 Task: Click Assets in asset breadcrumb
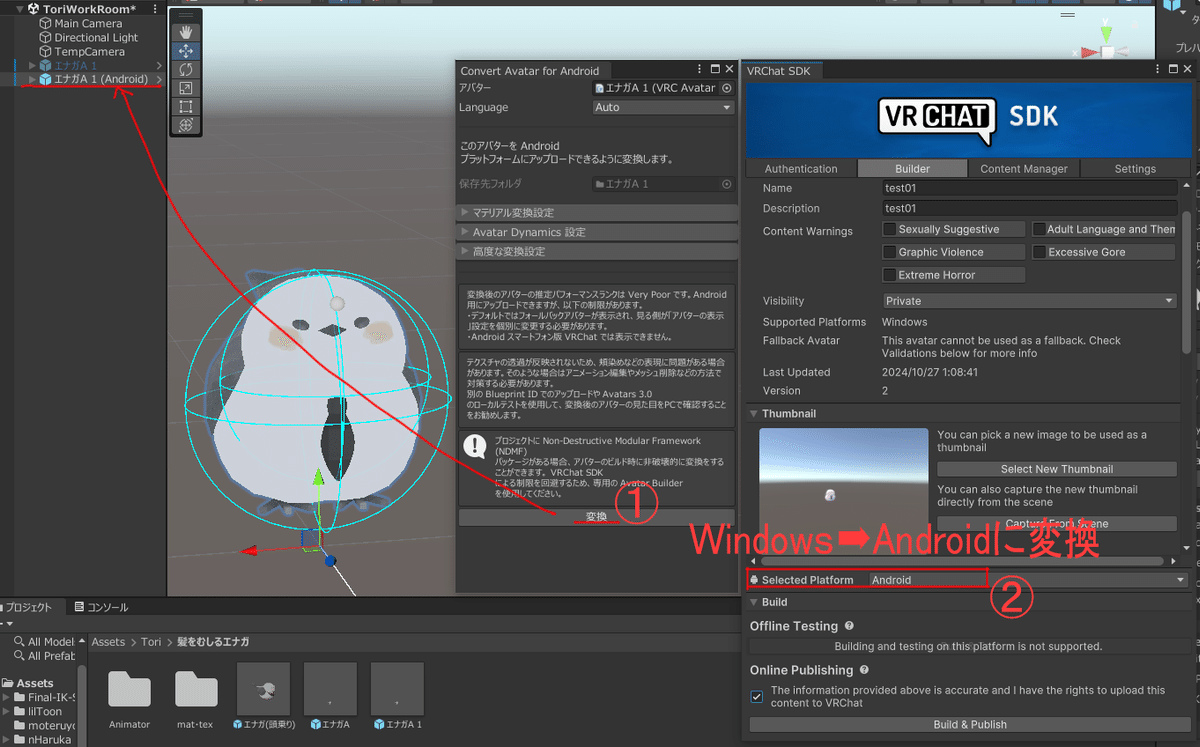click(x=109, y=642)
